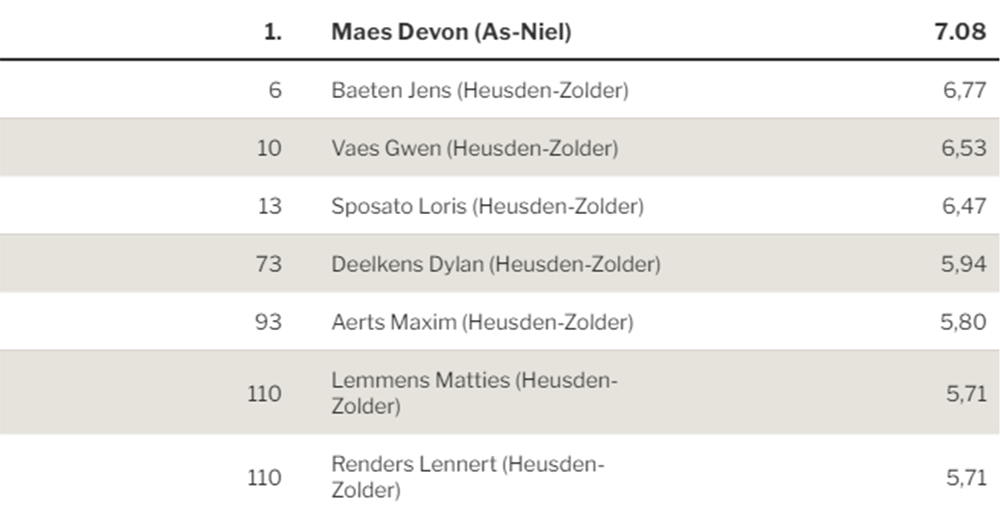Select Lemmens Matties (Heusden-Zolder) row
The width and height of the screenshot is (1000, 523).
pyautogui.click(x=499, y=392)
